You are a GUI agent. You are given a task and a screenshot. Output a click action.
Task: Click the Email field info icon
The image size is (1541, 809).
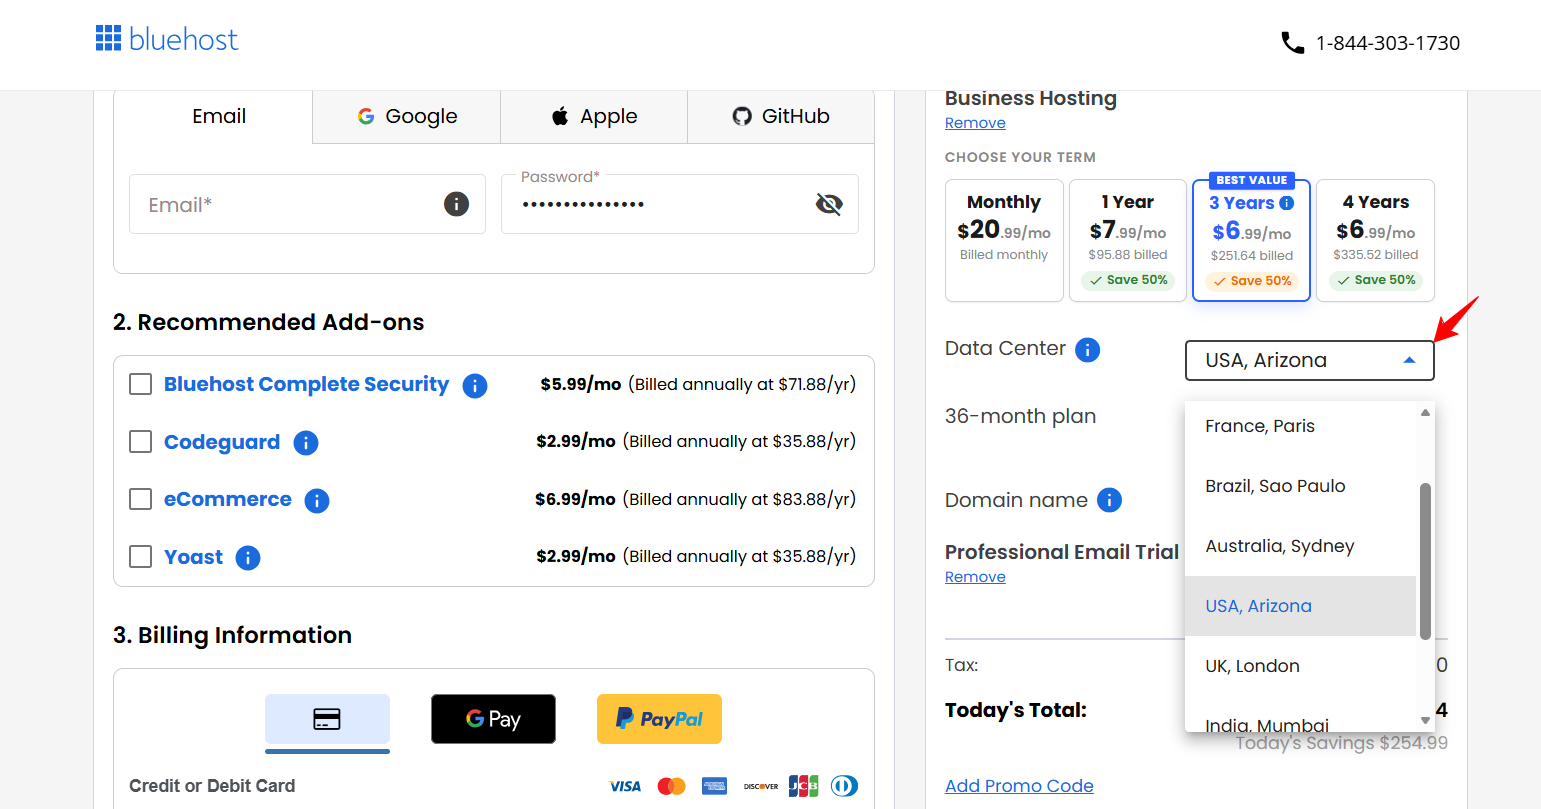(456, 204)
